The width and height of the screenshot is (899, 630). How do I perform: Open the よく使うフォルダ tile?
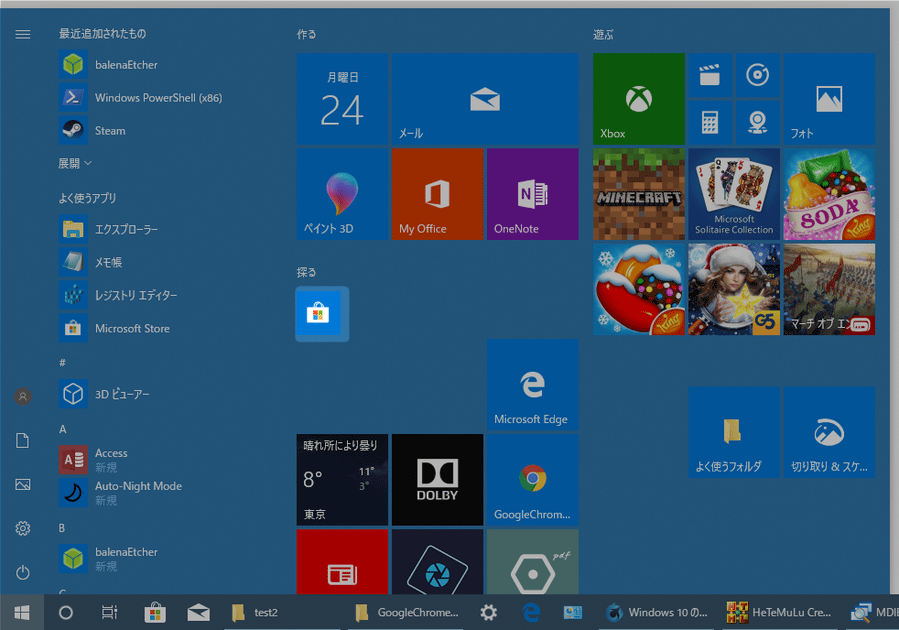[x=734, y=432]
